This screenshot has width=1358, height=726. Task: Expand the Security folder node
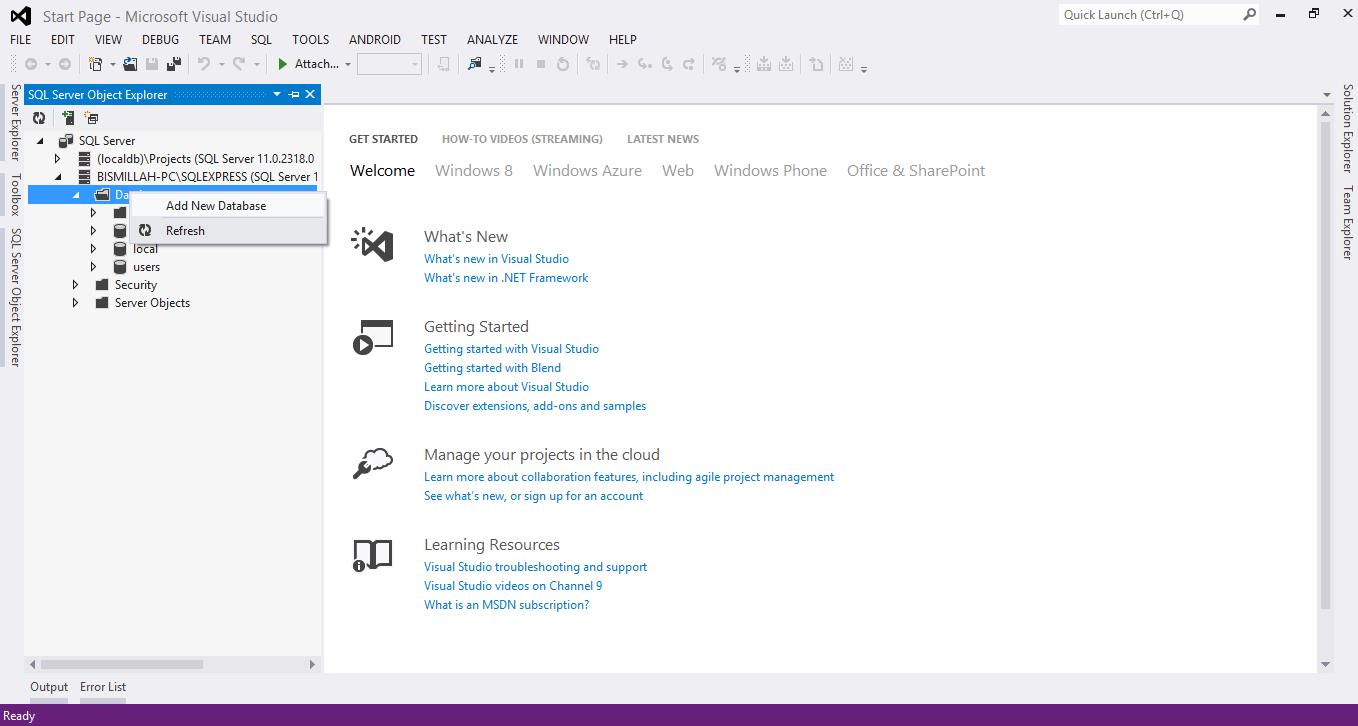(x=76, y=285)
